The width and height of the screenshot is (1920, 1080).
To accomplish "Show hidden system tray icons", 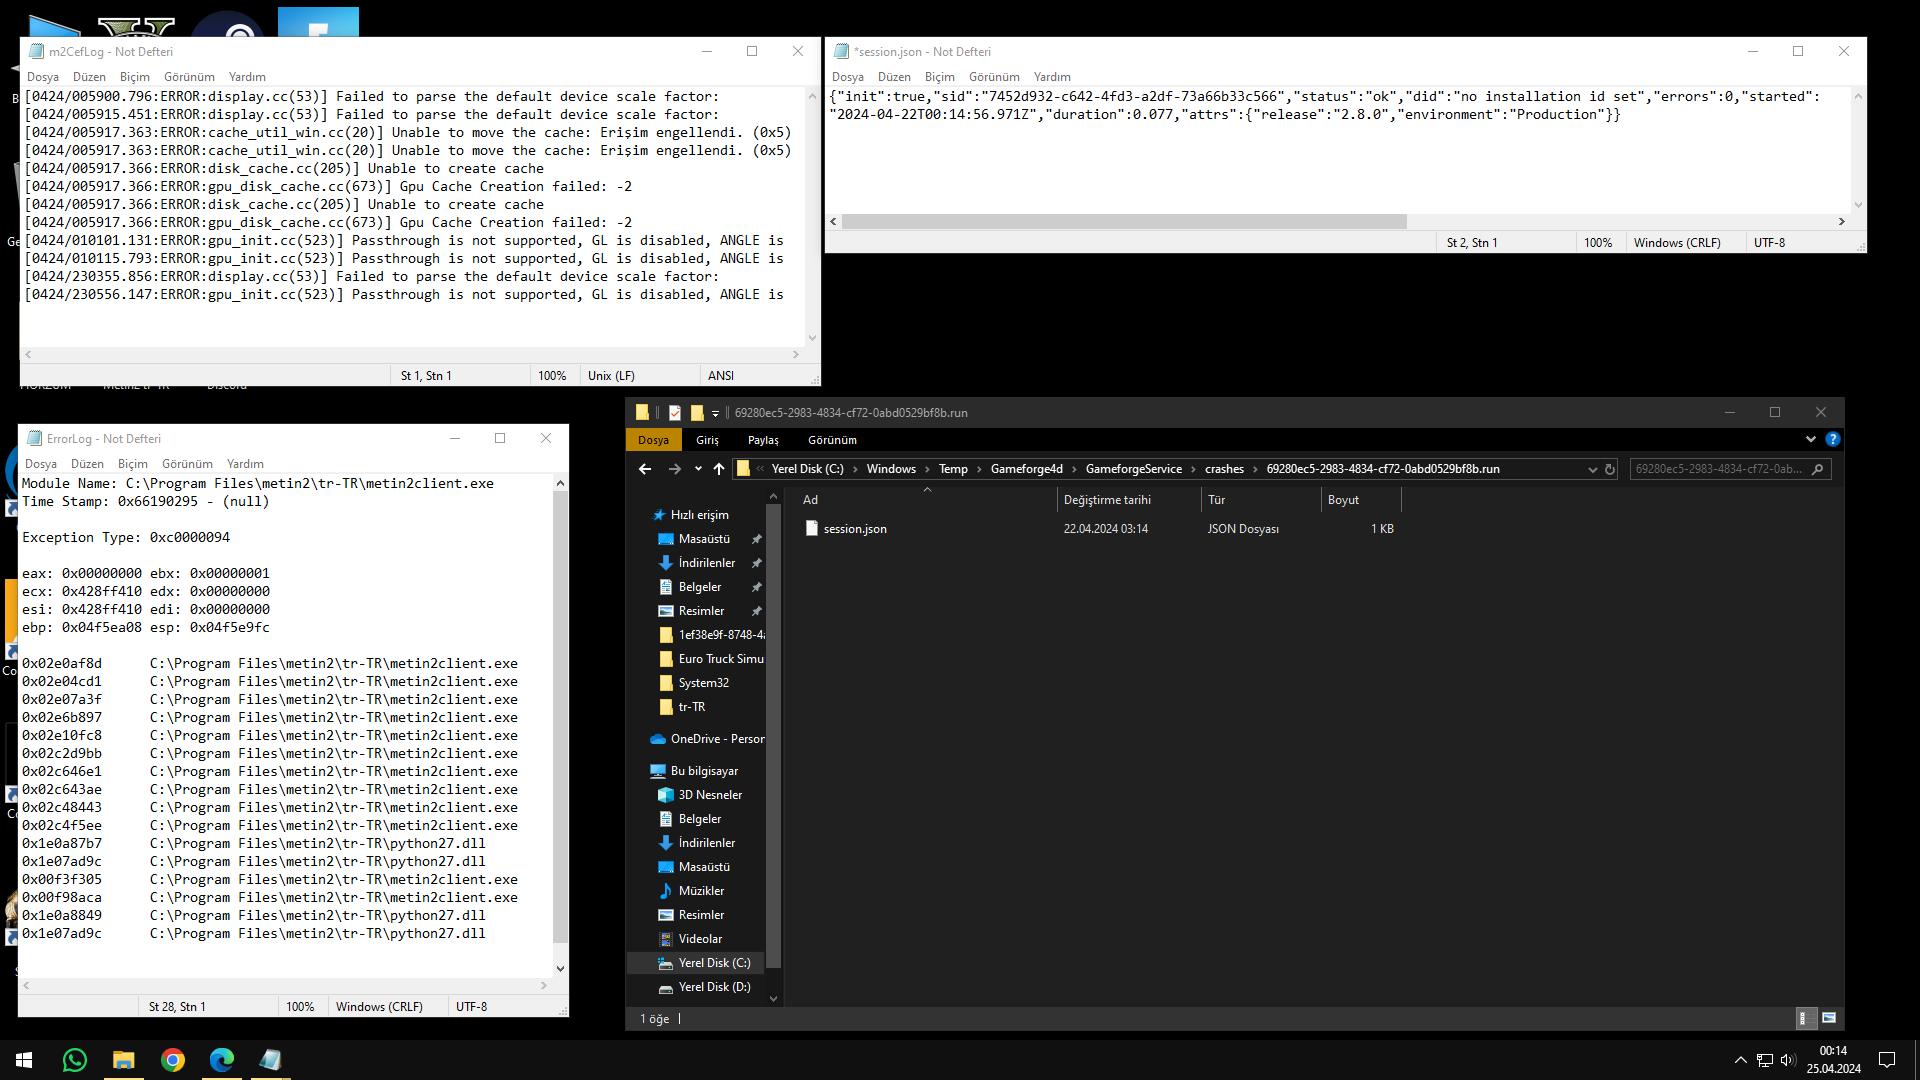I will (x=1740, y=1060).
